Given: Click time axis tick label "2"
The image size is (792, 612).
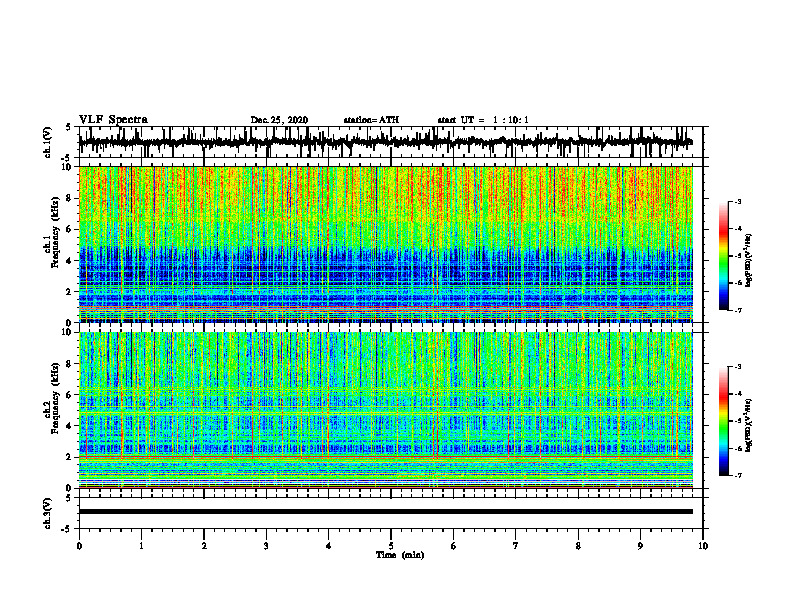Looking at the screenshot, I should (204, 546).
